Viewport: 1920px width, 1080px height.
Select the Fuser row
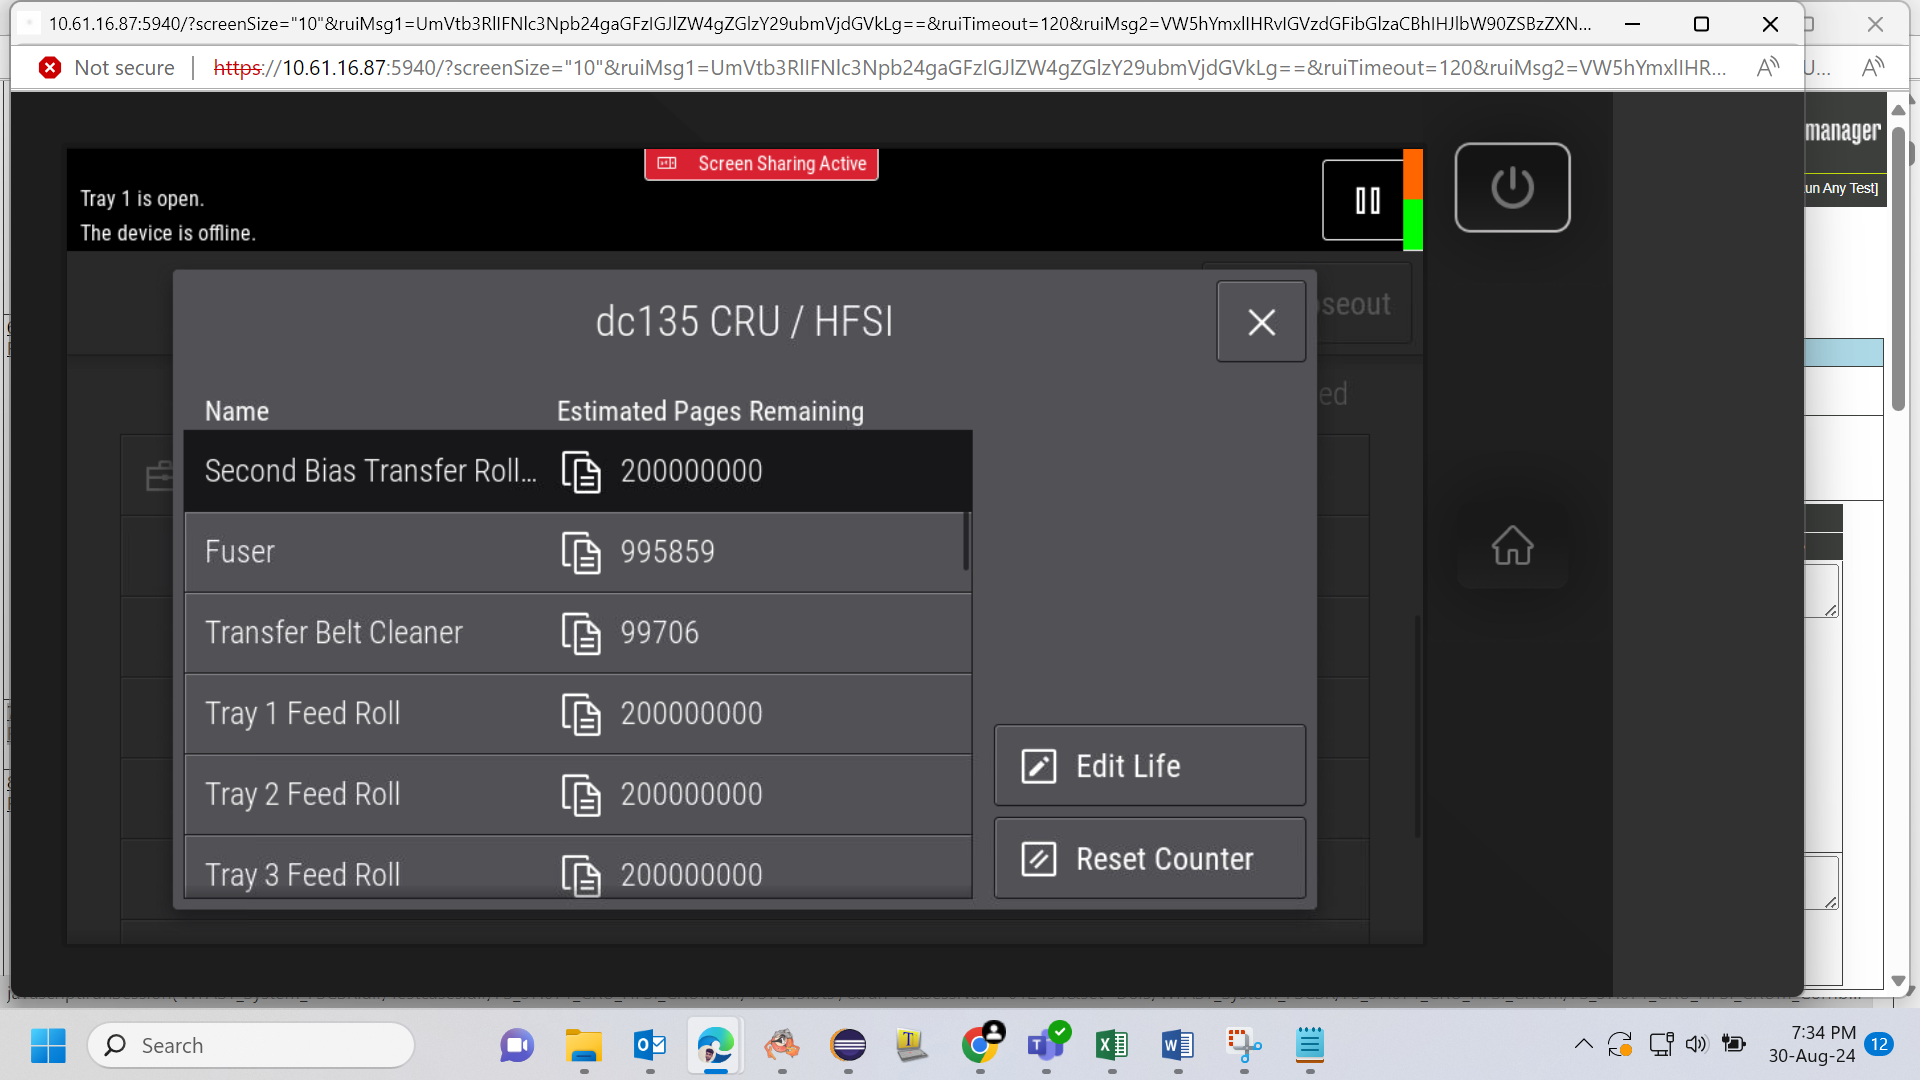coord(577,552)
